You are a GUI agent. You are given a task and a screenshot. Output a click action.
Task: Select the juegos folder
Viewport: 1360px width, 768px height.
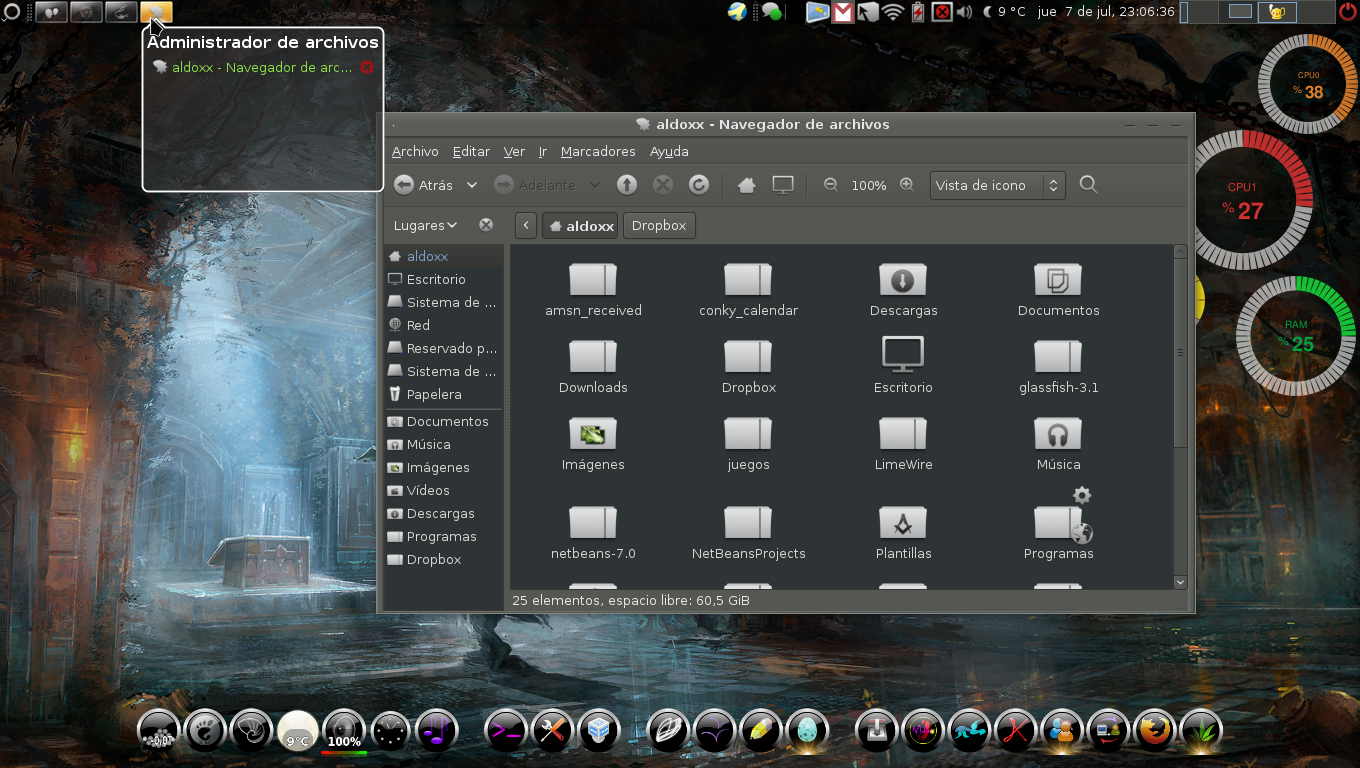[x=748, y=444]
